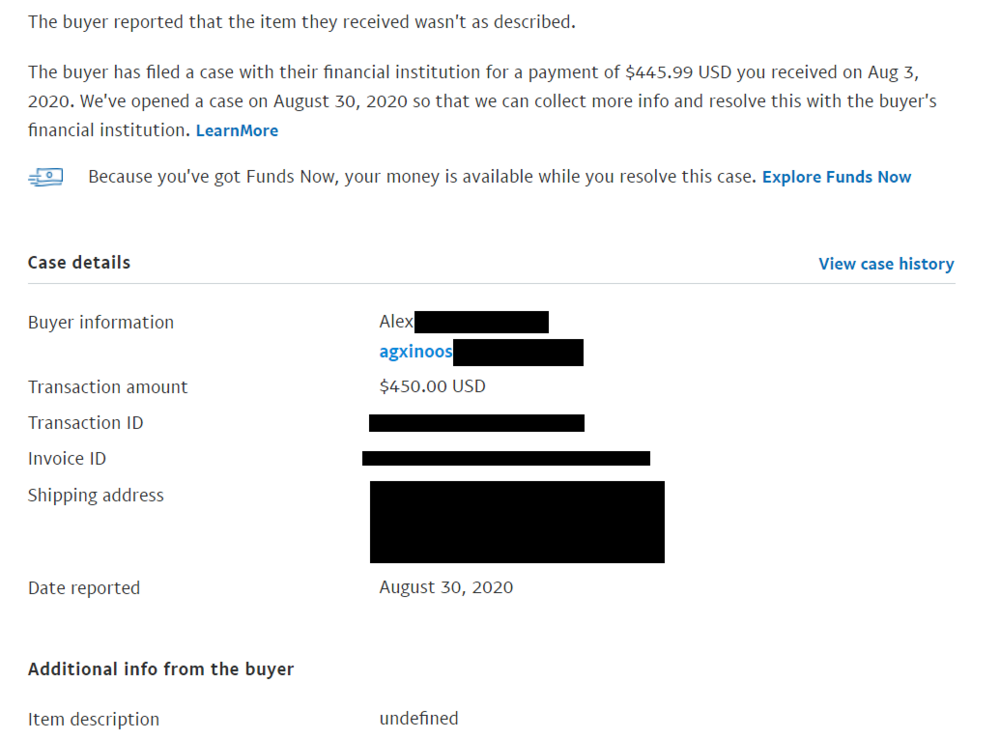The image size is (1000, 739).
Task: Click the August 30, 2020 date reported value
Action: [446, 587]
